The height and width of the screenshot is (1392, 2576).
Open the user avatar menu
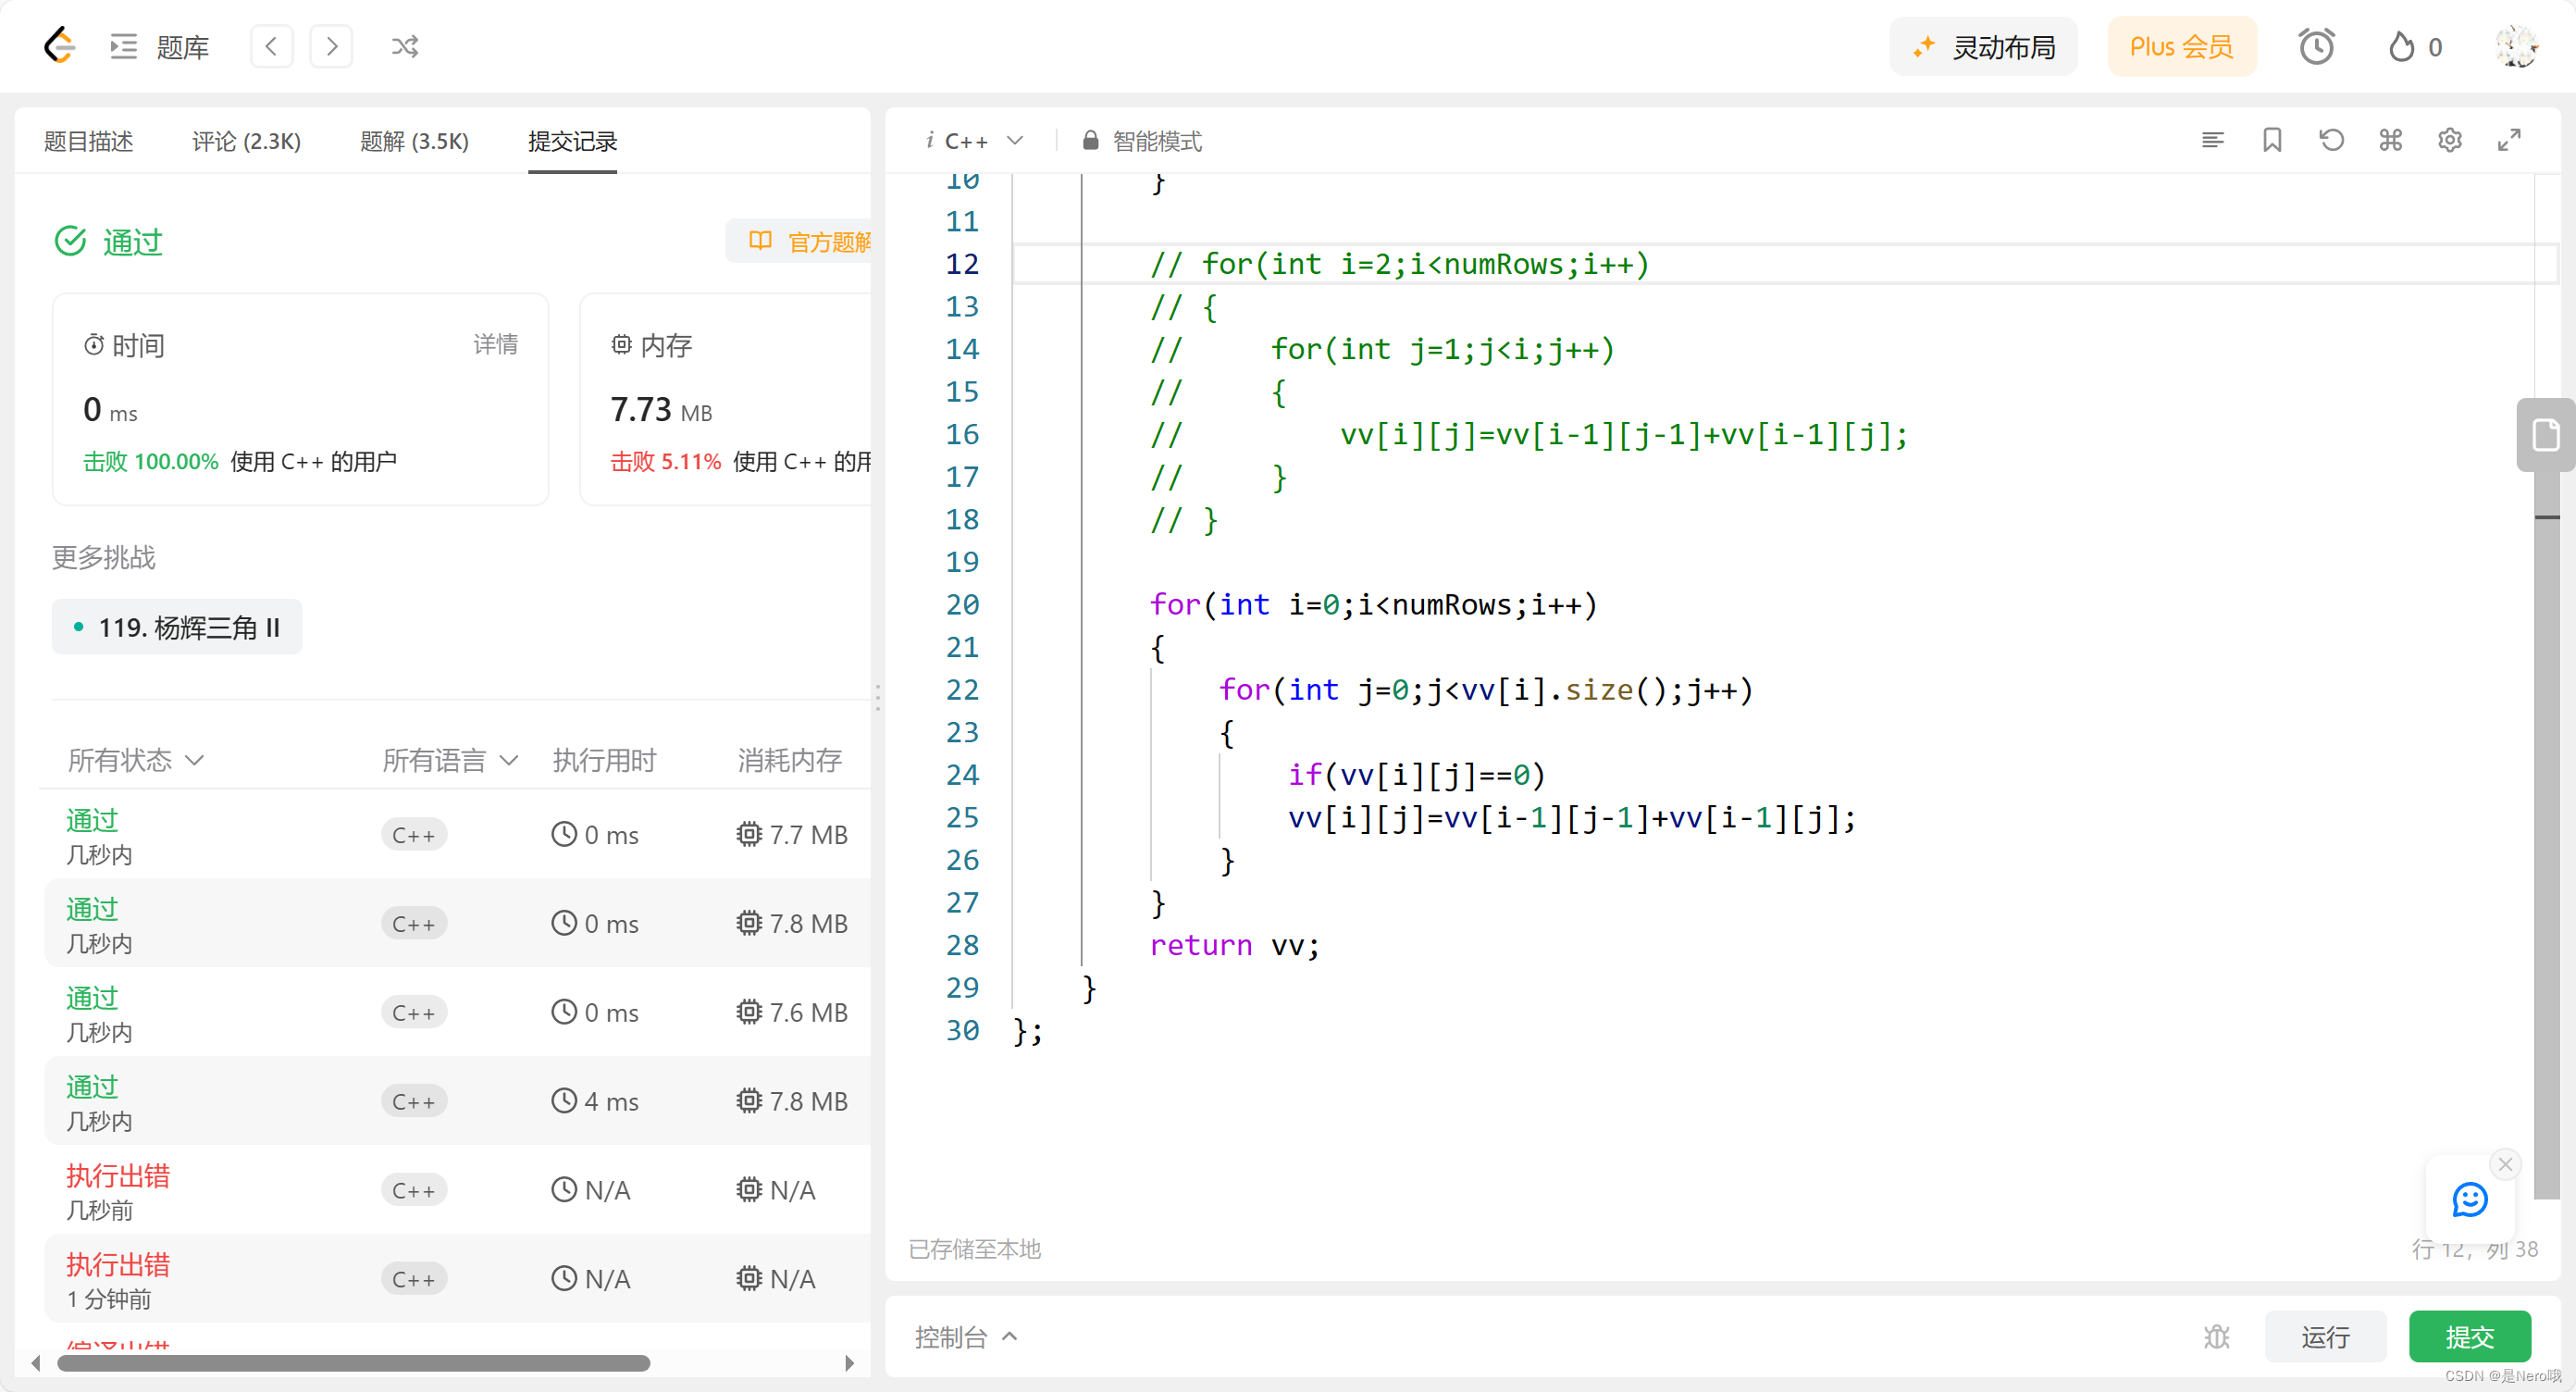click(x=2516, y=46)
